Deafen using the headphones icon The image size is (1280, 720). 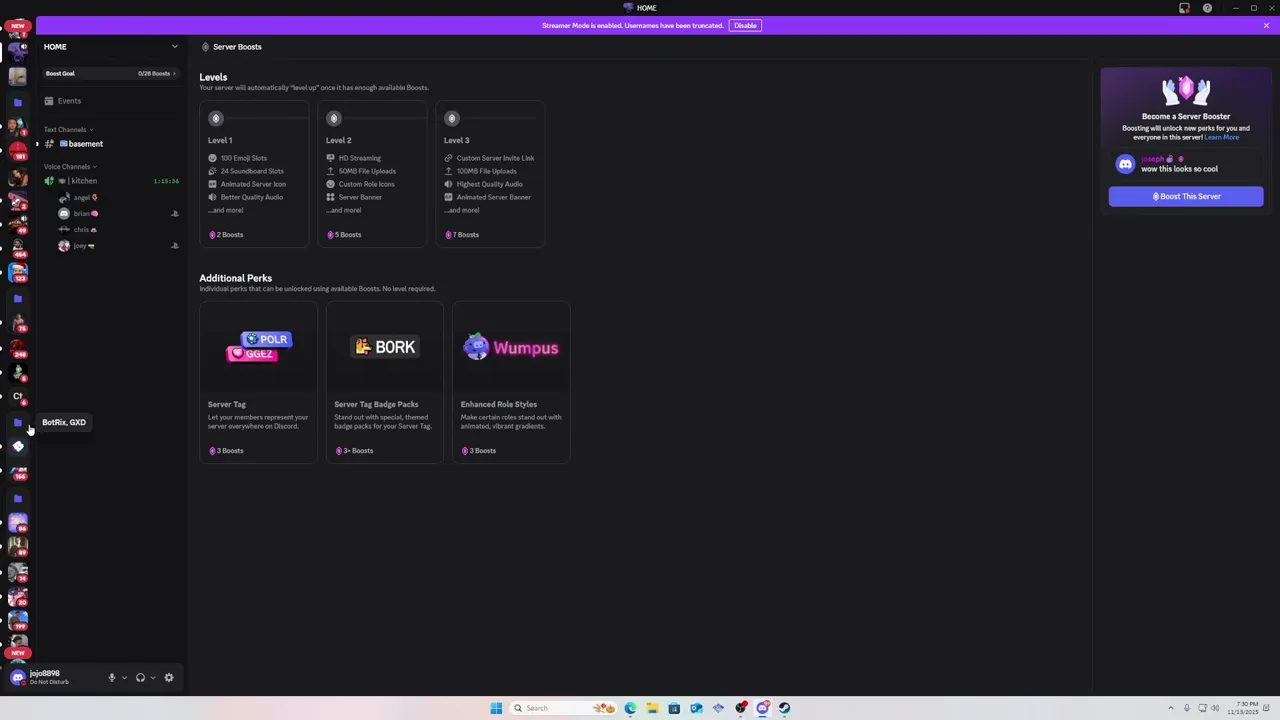coord(140,678)
